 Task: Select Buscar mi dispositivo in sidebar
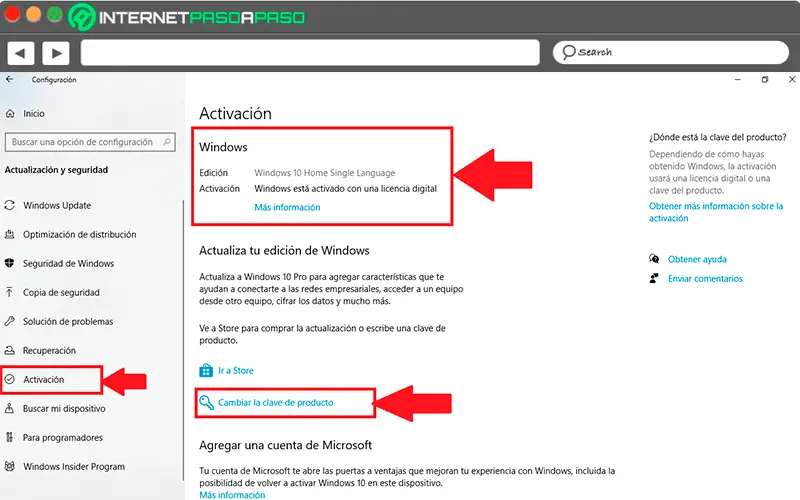64,408
